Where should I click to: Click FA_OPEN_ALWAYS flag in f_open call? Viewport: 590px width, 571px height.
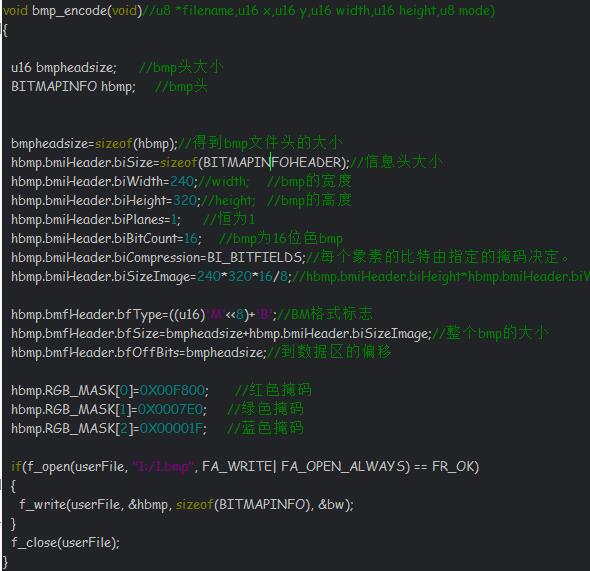coord(343,466)
